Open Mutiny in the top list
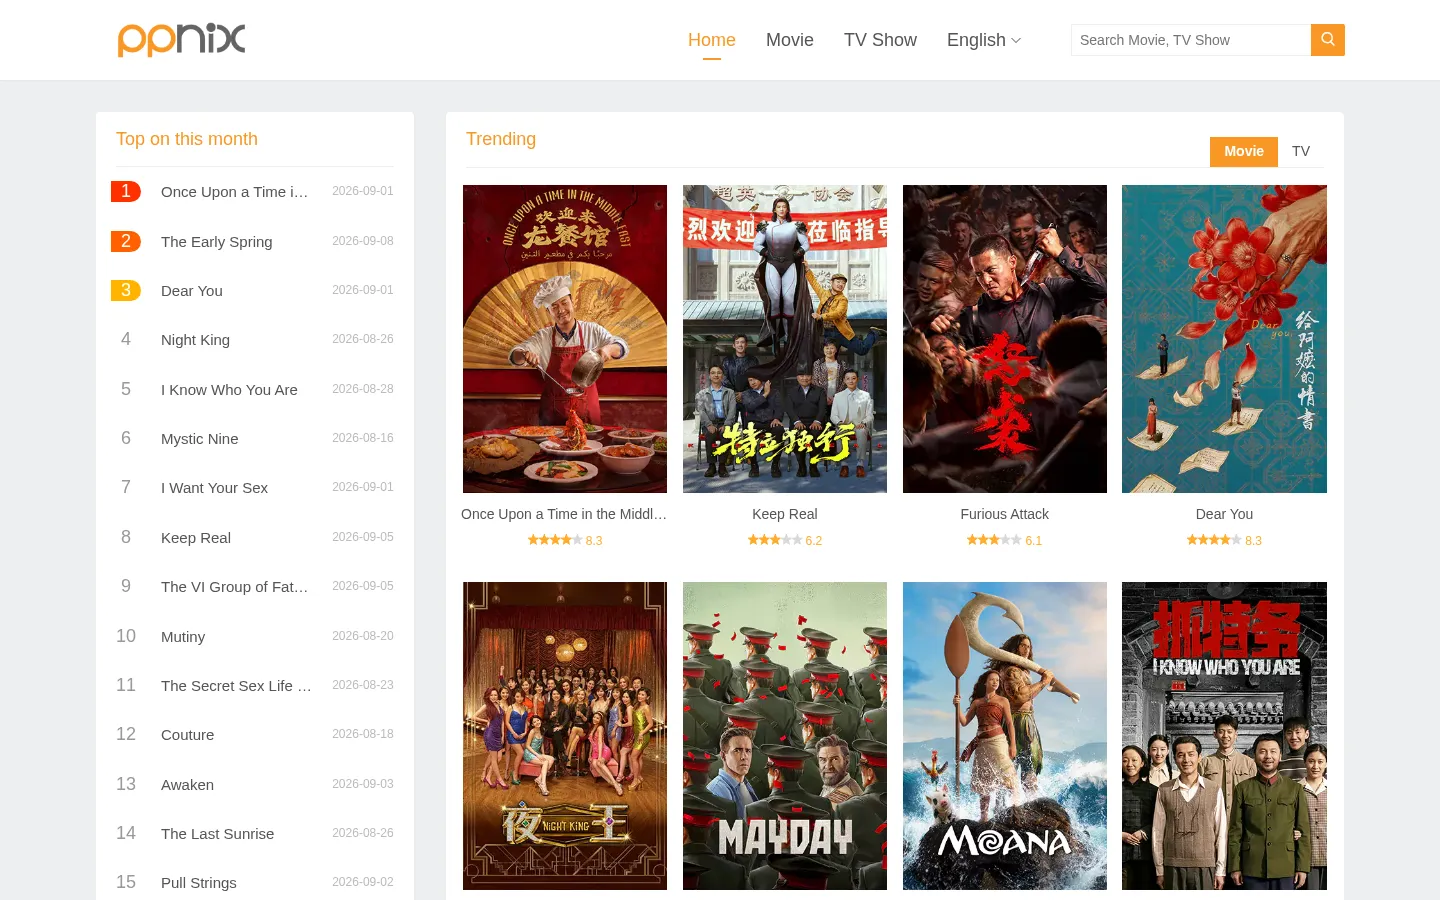Viewport: 1440px width, 900px height. coord(183,636)
